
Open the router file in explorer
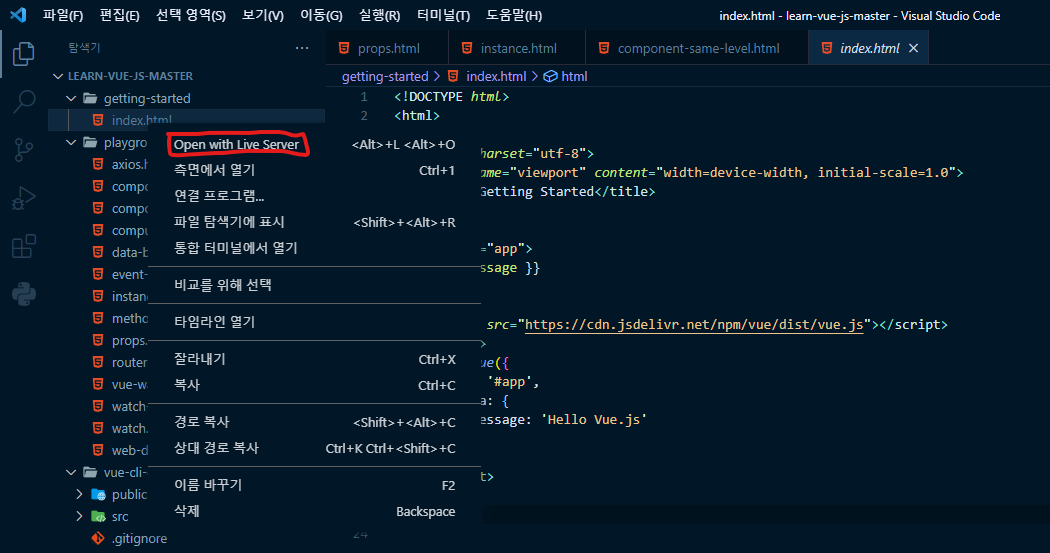coord(129,362)
